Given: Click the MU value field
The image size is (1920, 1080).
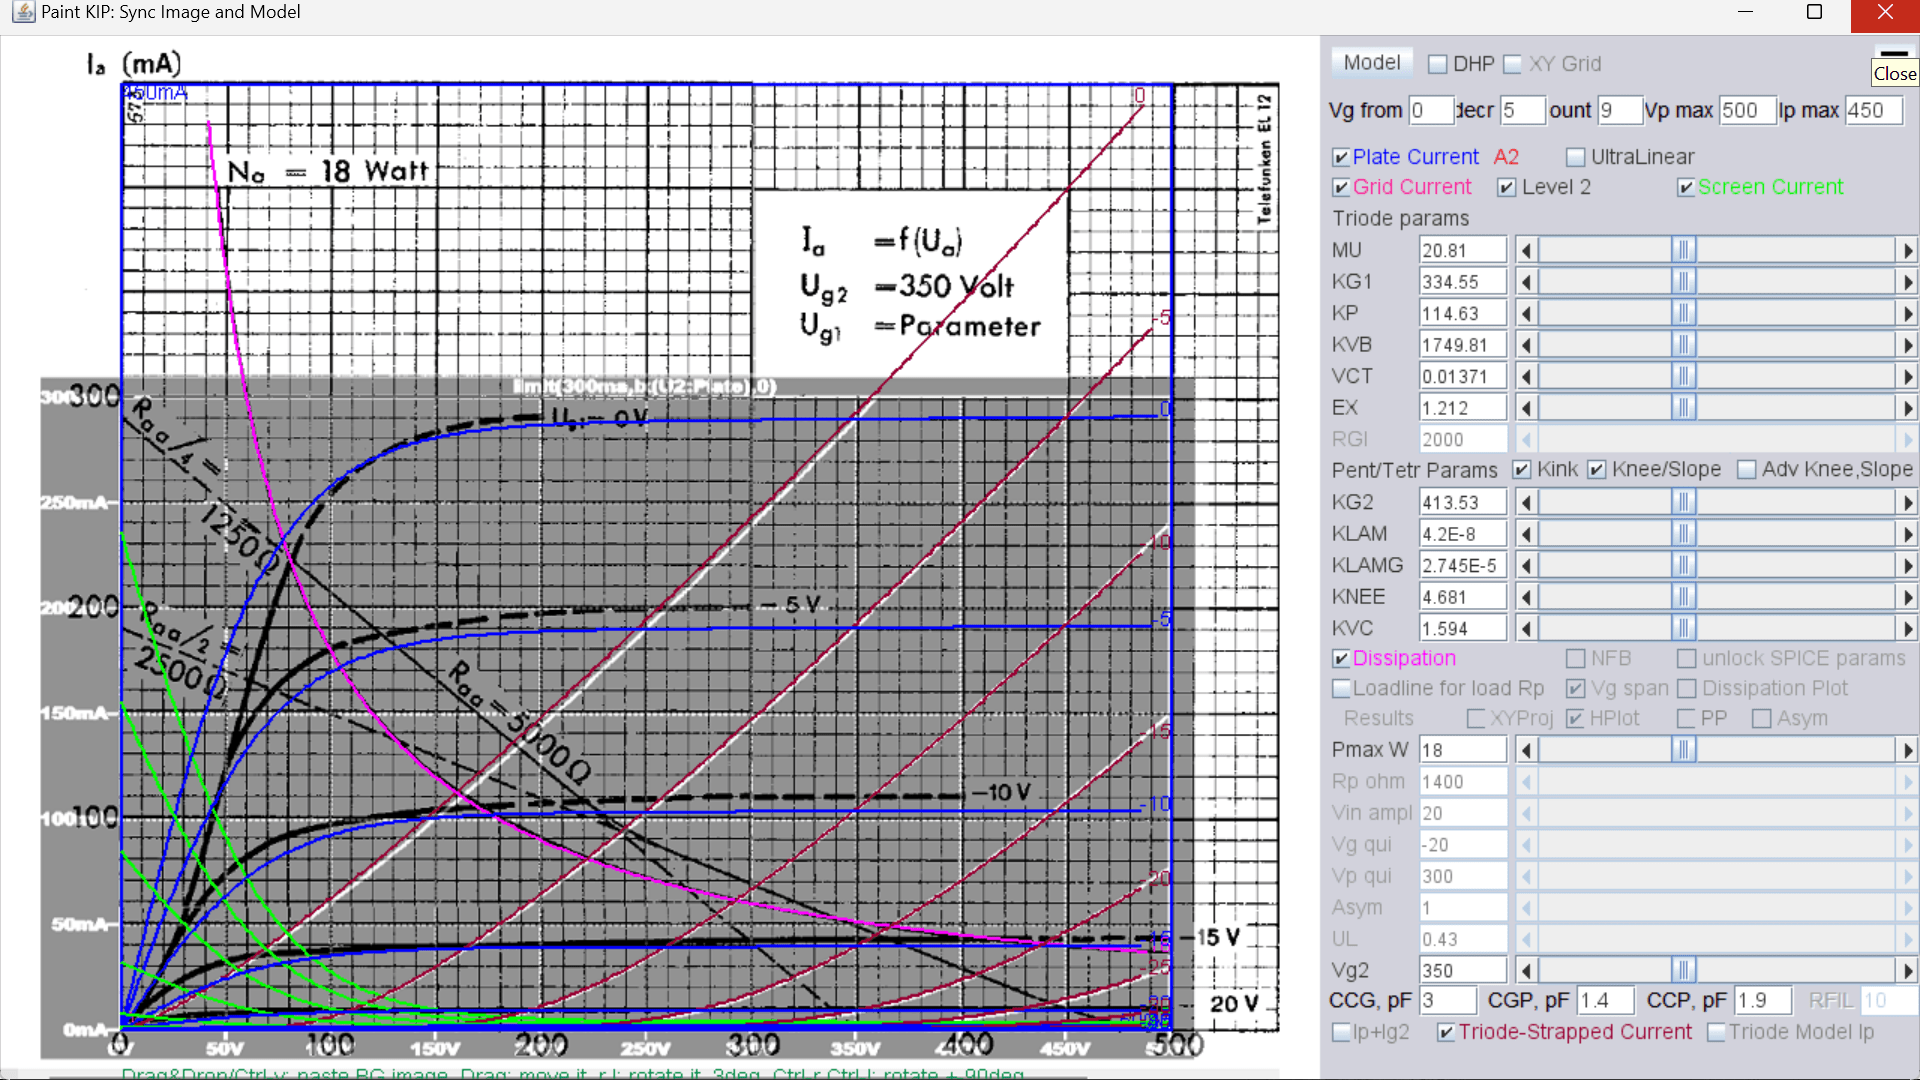Looking at the screenshot, I should (x=1463, y=250).
